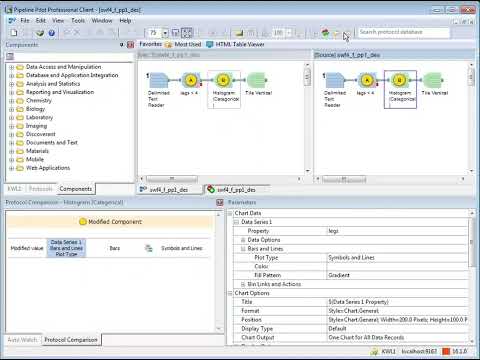The image size is (480, 360).
Task: Select the source pane Delimited Text Reader component
Action: pyautogui.click(x=335, y=89)
